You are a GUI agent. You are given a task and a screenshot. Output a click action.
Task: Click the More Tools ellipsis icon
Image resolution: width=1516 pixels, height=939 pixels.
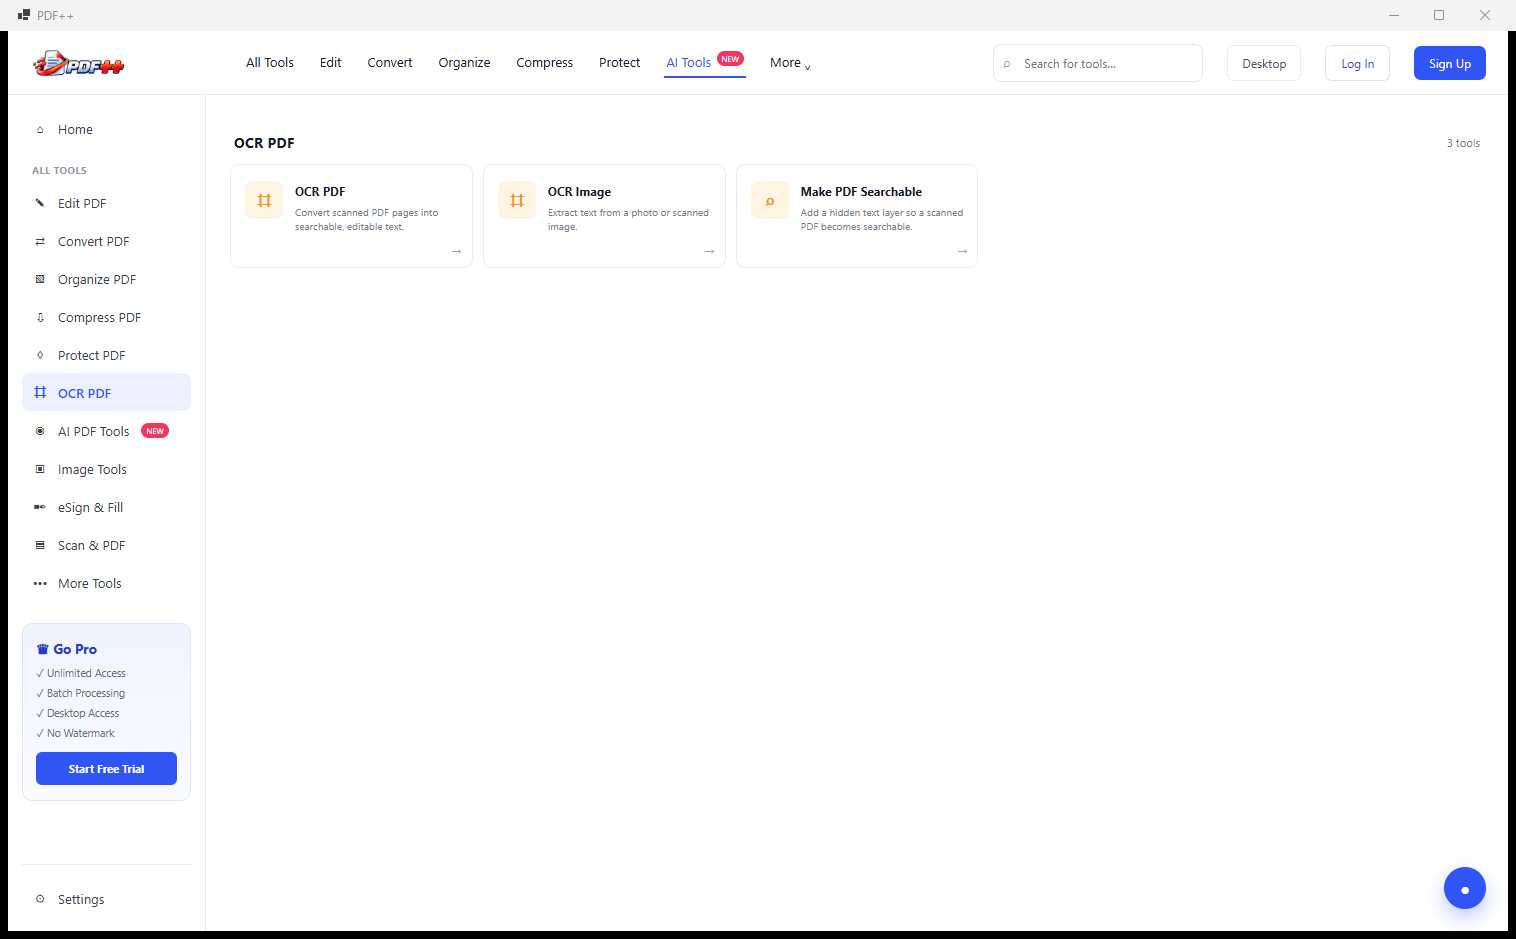coord(40,583)
